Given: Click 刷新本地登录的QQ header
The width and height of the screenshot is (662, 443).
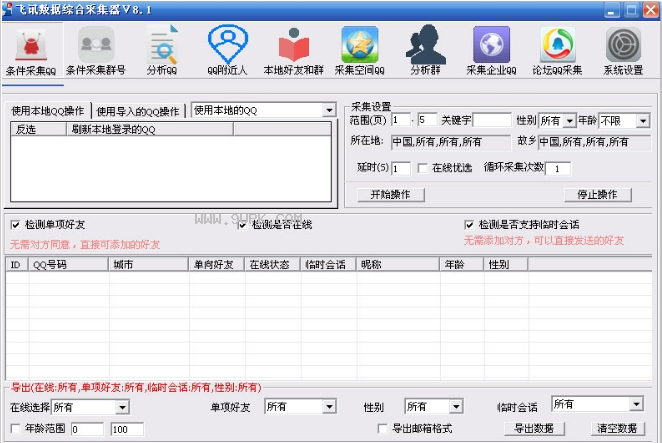Looking at the screenshot, I should click(149, 129).
